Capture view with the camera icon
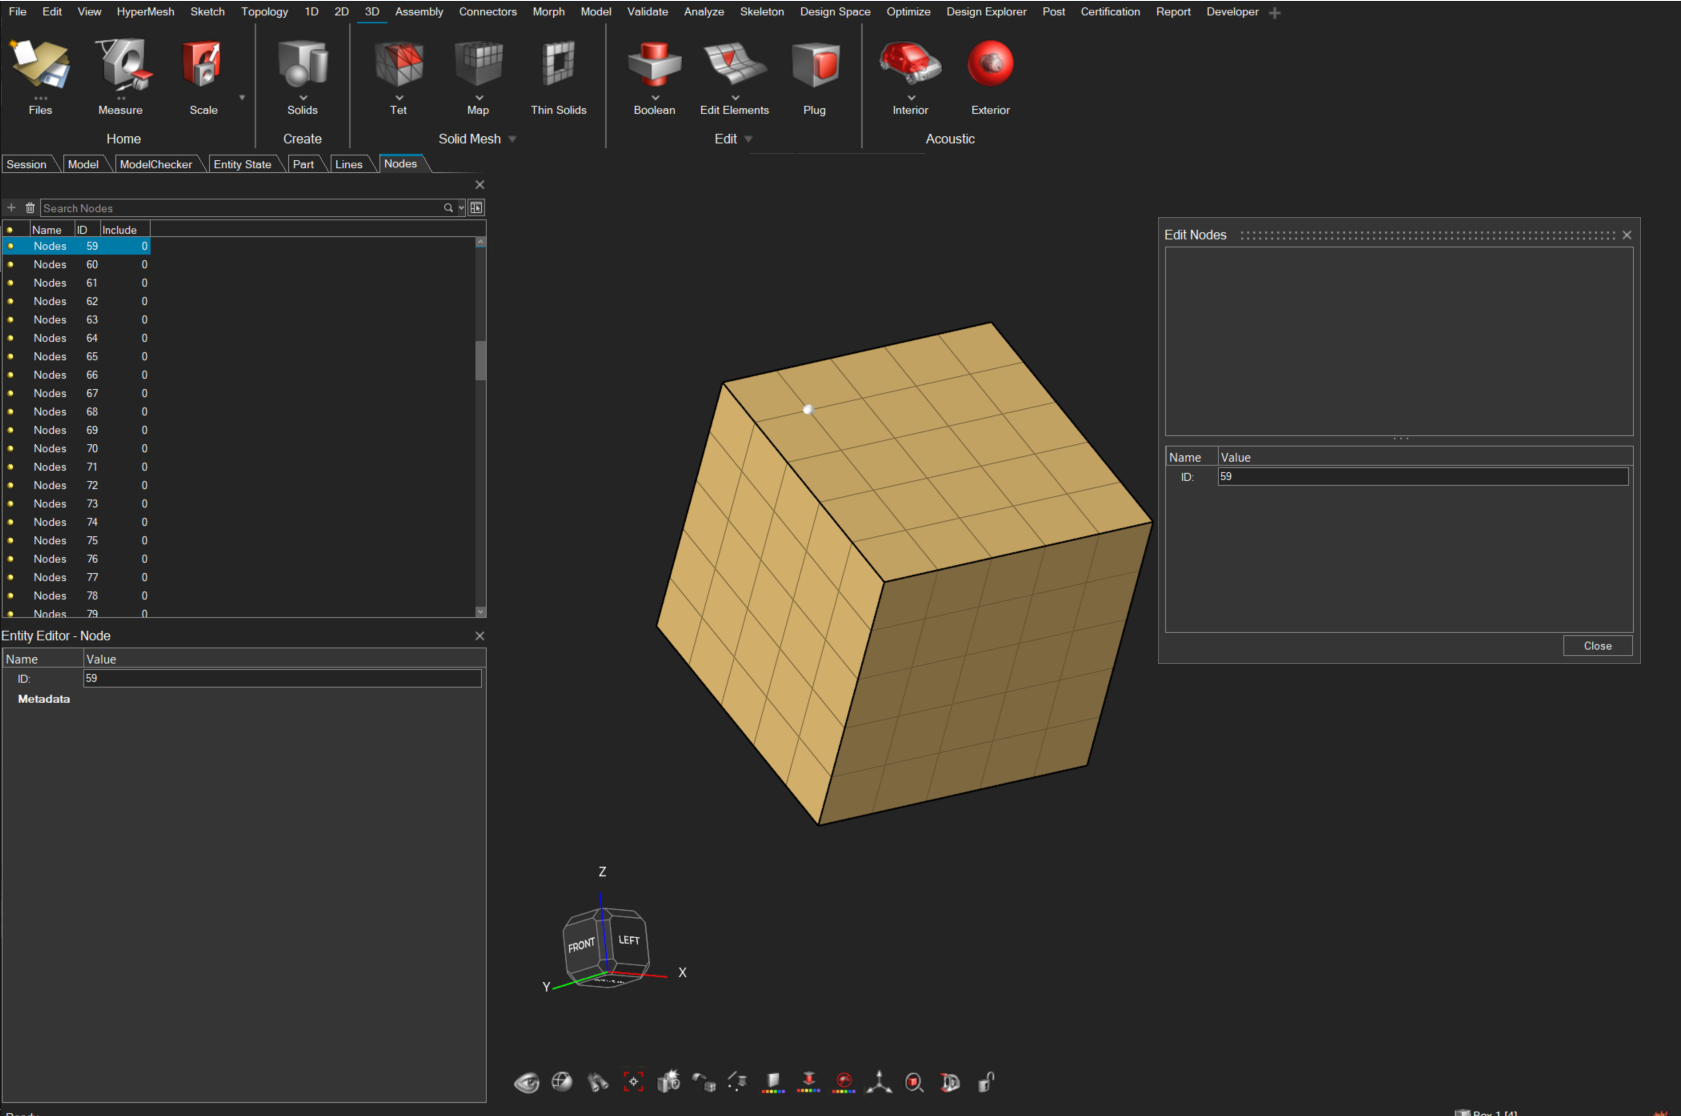This screenshot has height=1116, width=1681. coord(669,1082)
